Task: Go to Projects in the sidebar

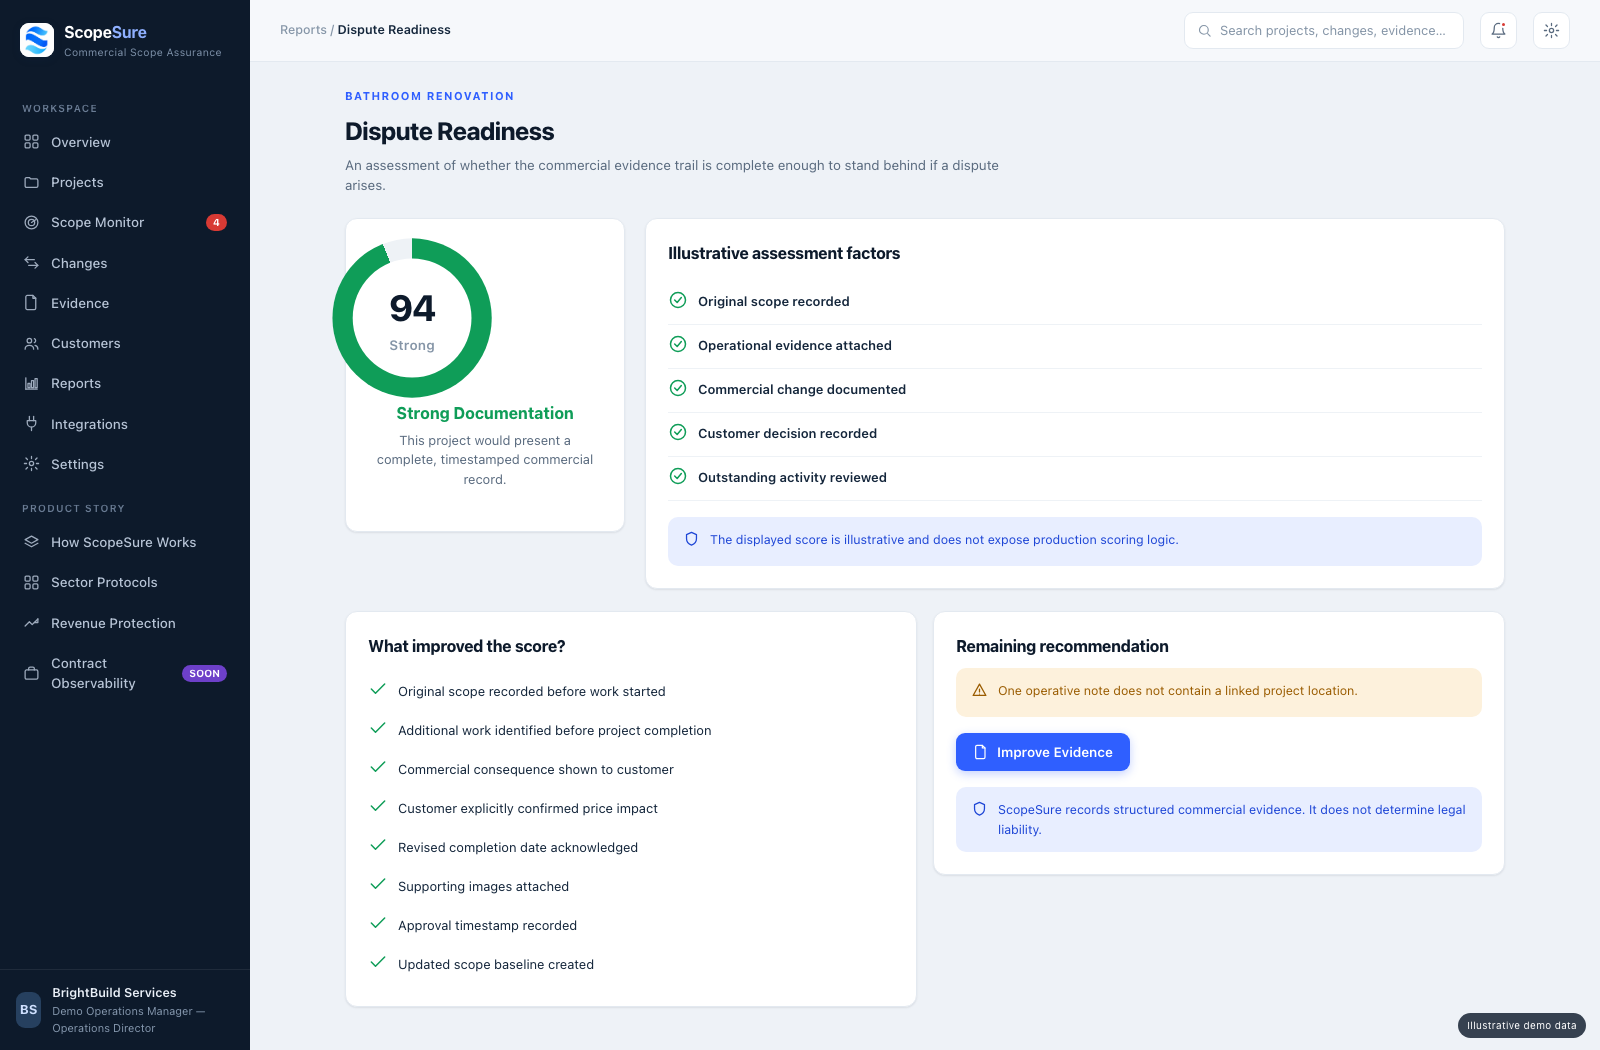Action: [125, 182]
